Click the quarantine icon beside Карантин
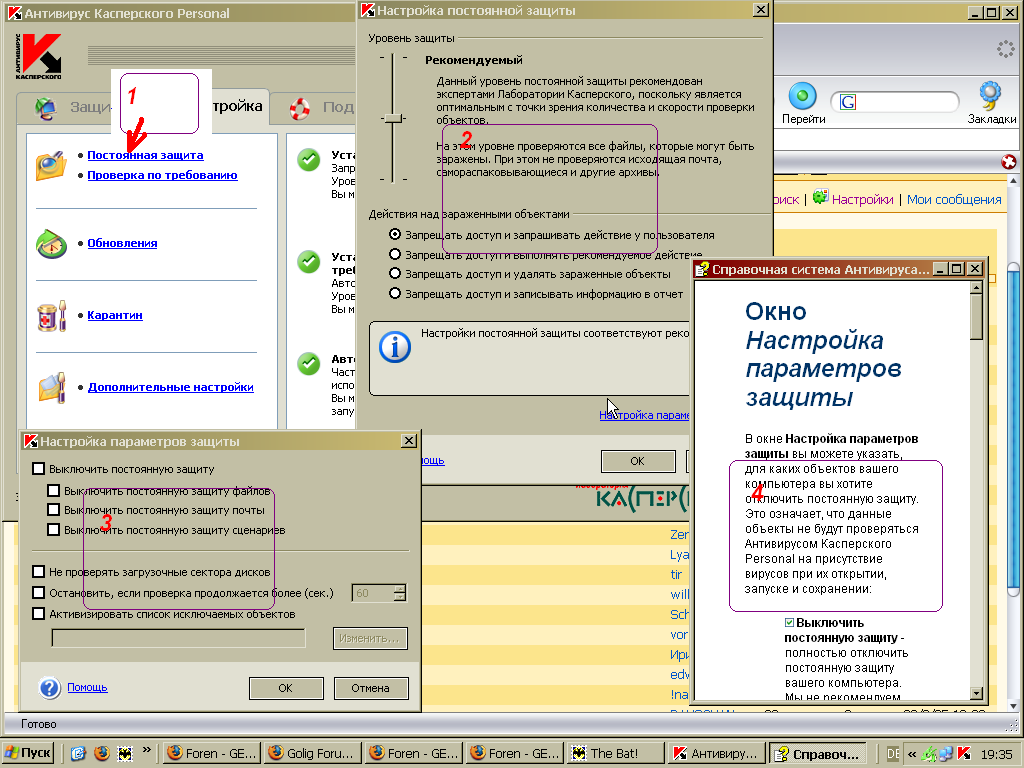The width and height of the screenshot is (1024, 768). (x=52, y=316)
